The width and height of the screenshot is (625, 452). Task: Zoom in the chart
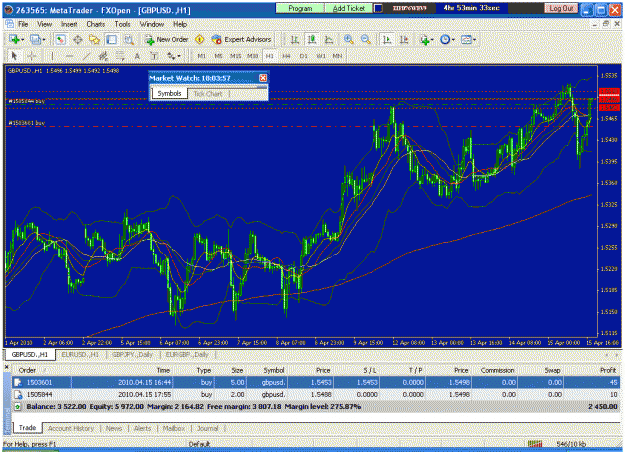pos(349,39)
